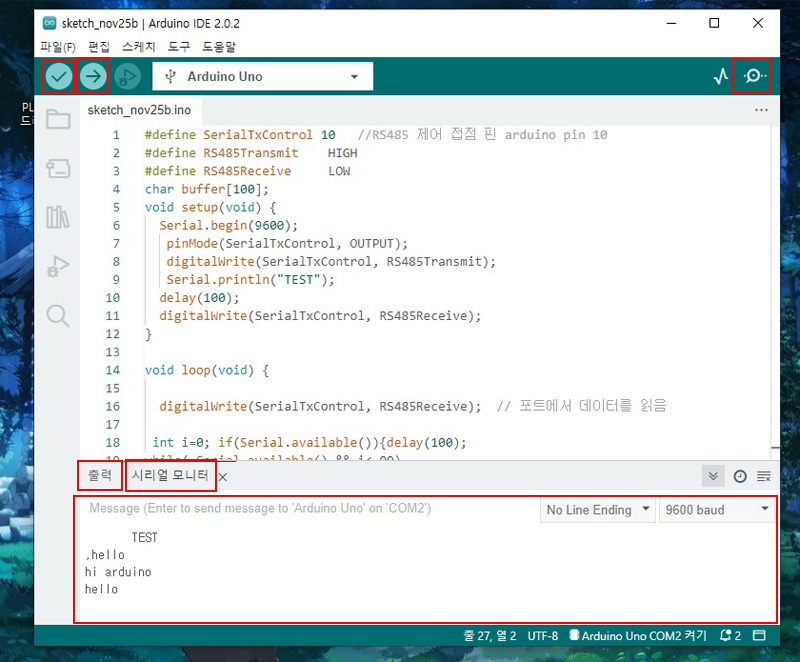Viewport: 800px width, 662px height.
Task: Click Serial.println("TEST") on line 9
Action: [x=251, y=279]
